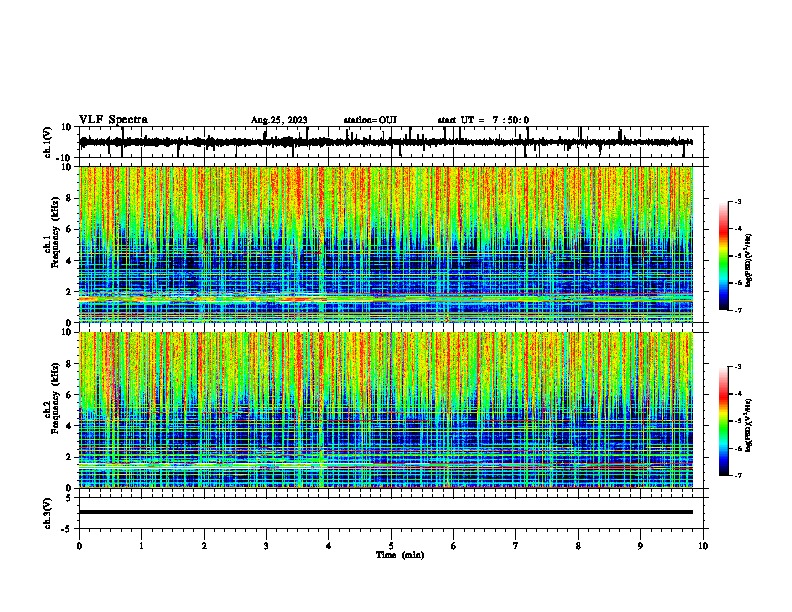The width and height of the screenshot is (792, 612).
Task: Click the "4" kHz tick of ch.2 spectrogram
Action: 69,426
